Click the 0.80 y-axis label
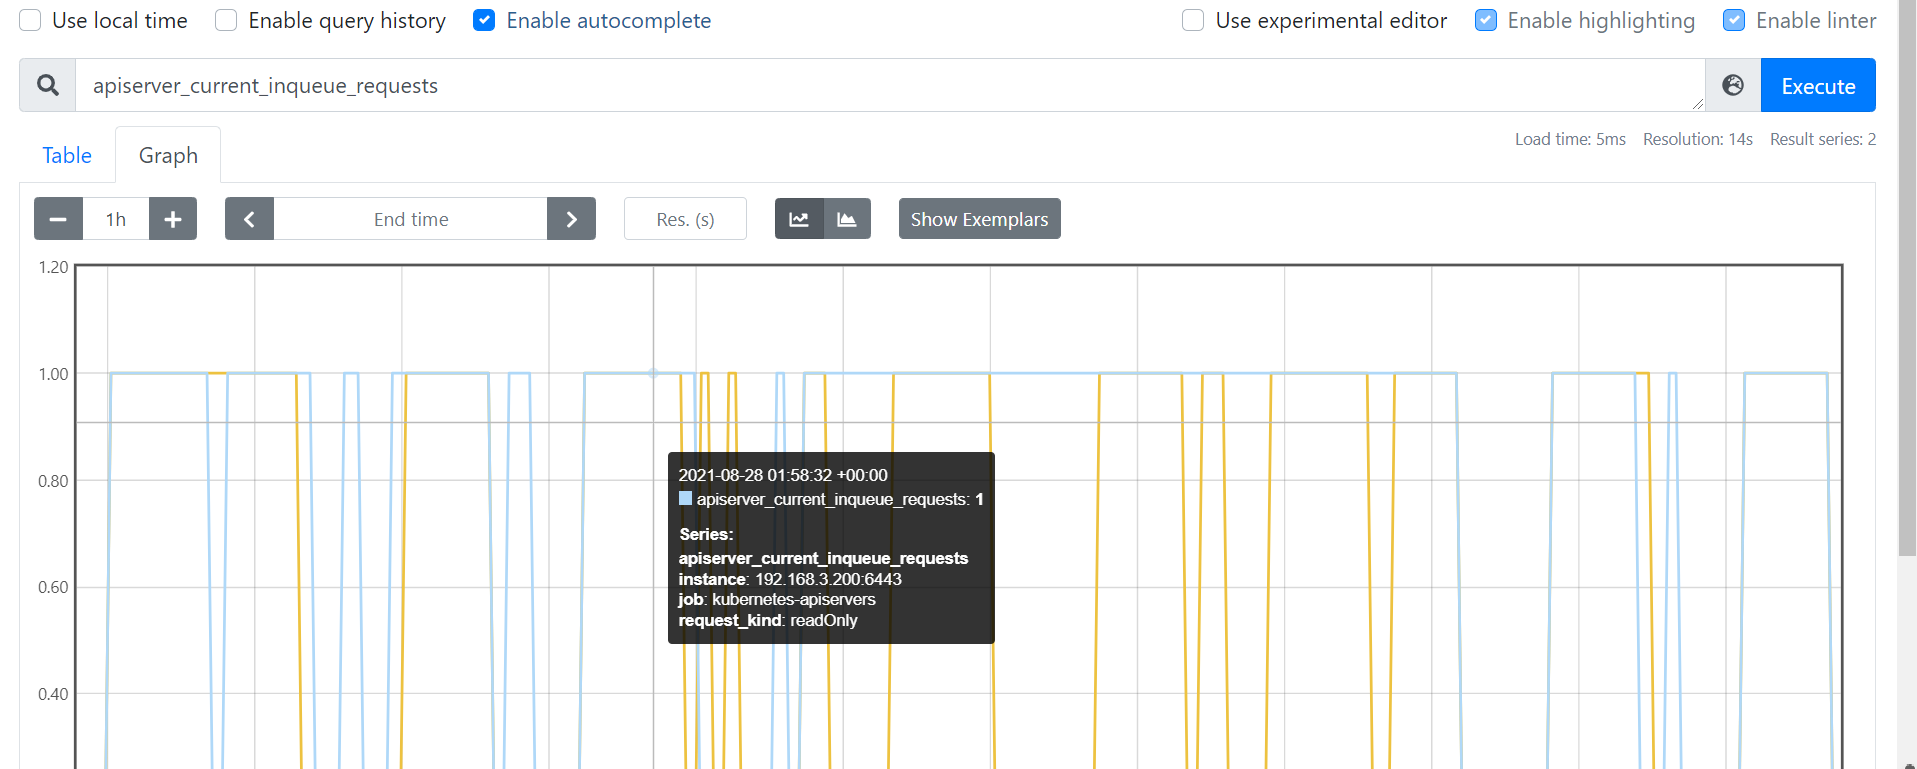Screen dimensions: 1917x769 pos(53,481)
